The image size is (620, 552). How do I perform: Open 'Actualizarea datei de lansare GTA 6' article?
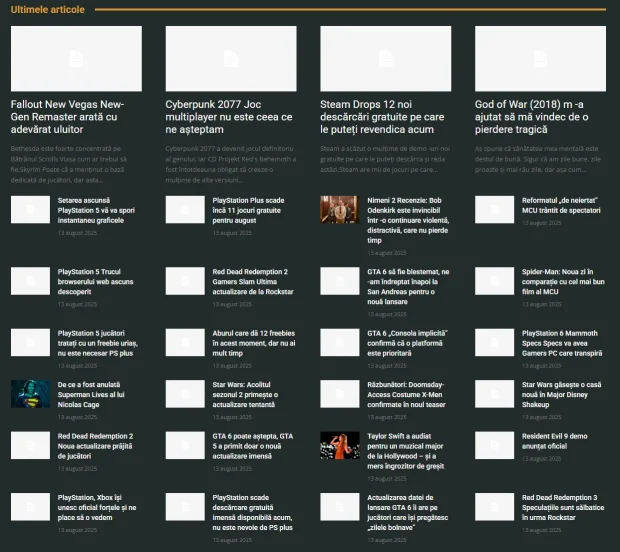407,513
